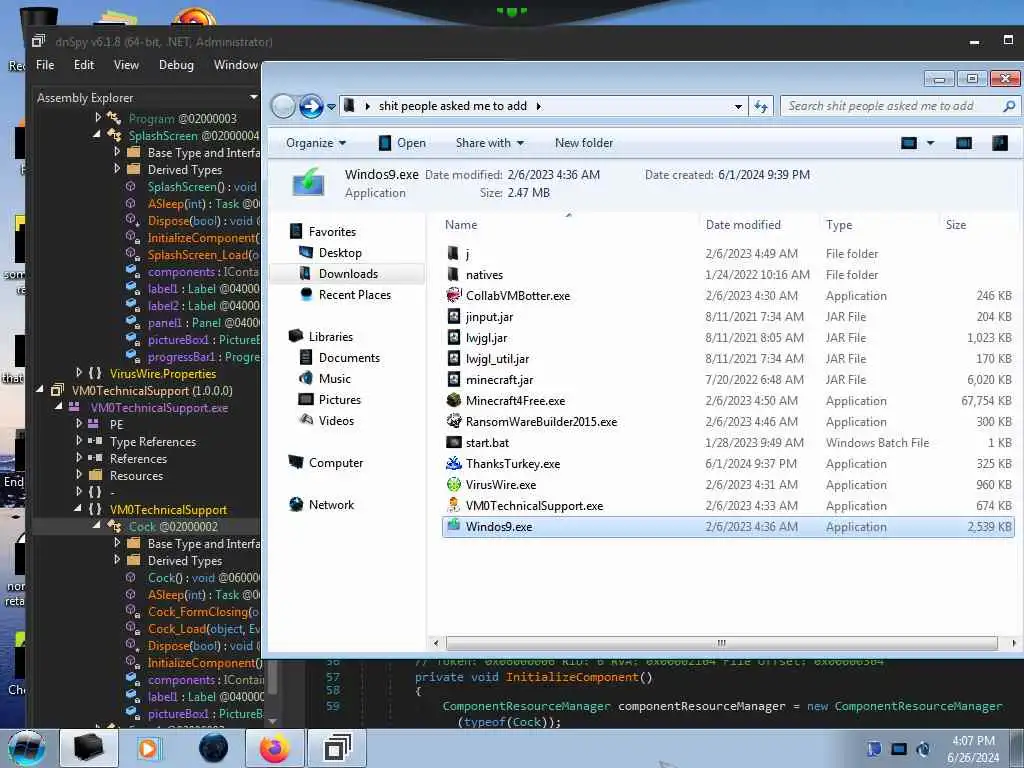Open Firefox from the taskbar
The image size is (1024, 768).
274,748
